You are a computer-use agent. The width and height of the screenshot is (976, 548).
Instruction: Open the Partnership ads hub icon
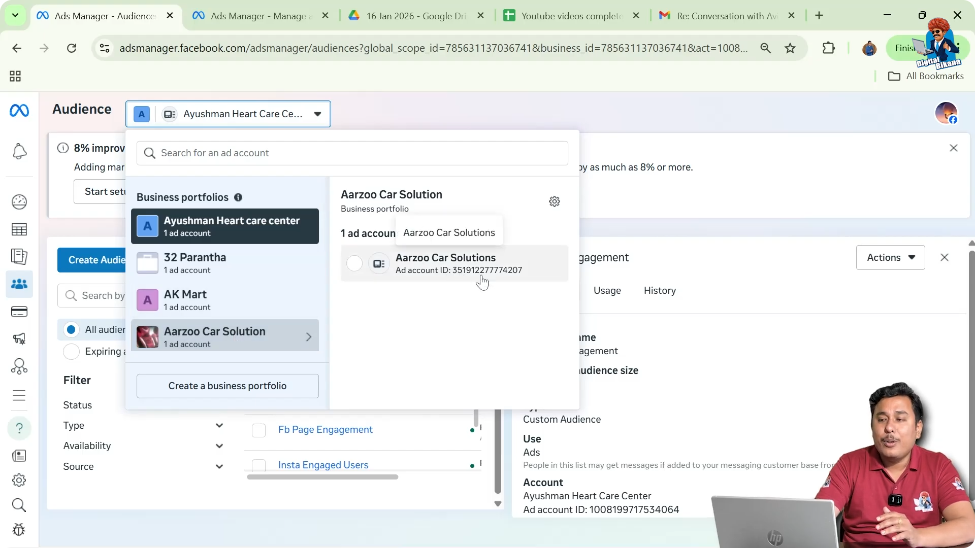(19, 366)
